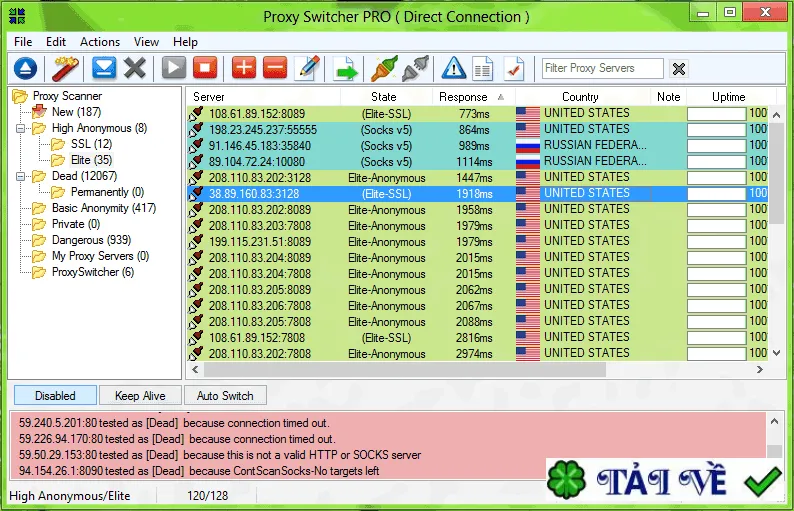
Task: Toggle the Disabled mode button
Action: point(55,396)
